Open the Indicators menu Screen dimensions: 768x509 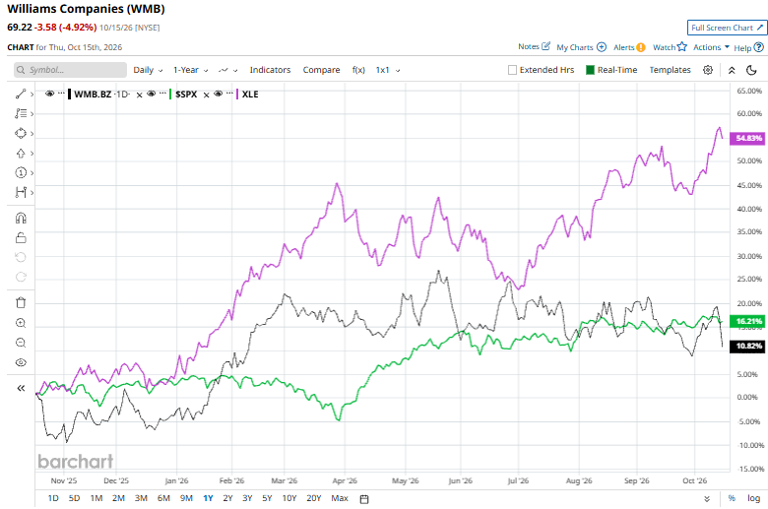(270, 70)
